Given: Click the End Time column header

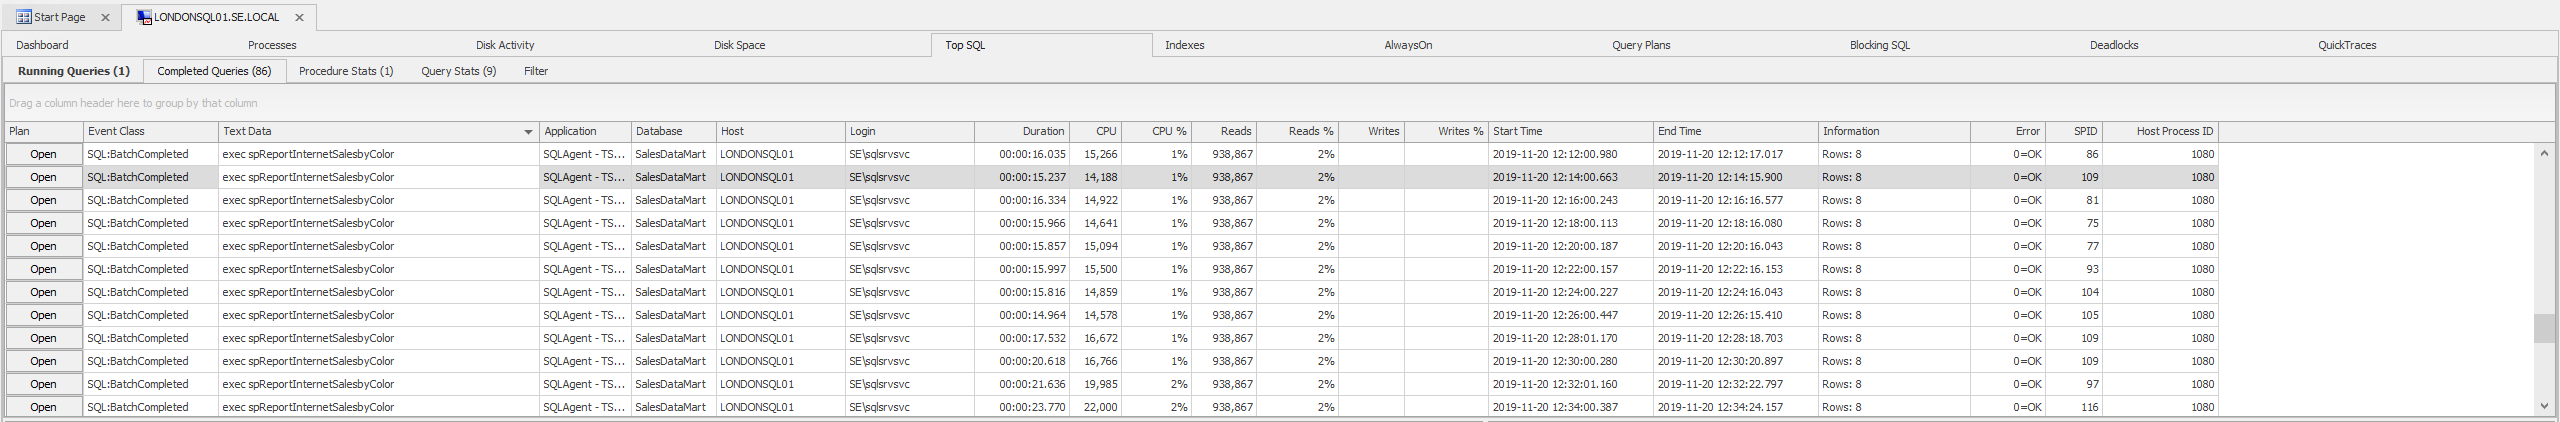Looking at the screenshot, I should (x=1736, y=132).
